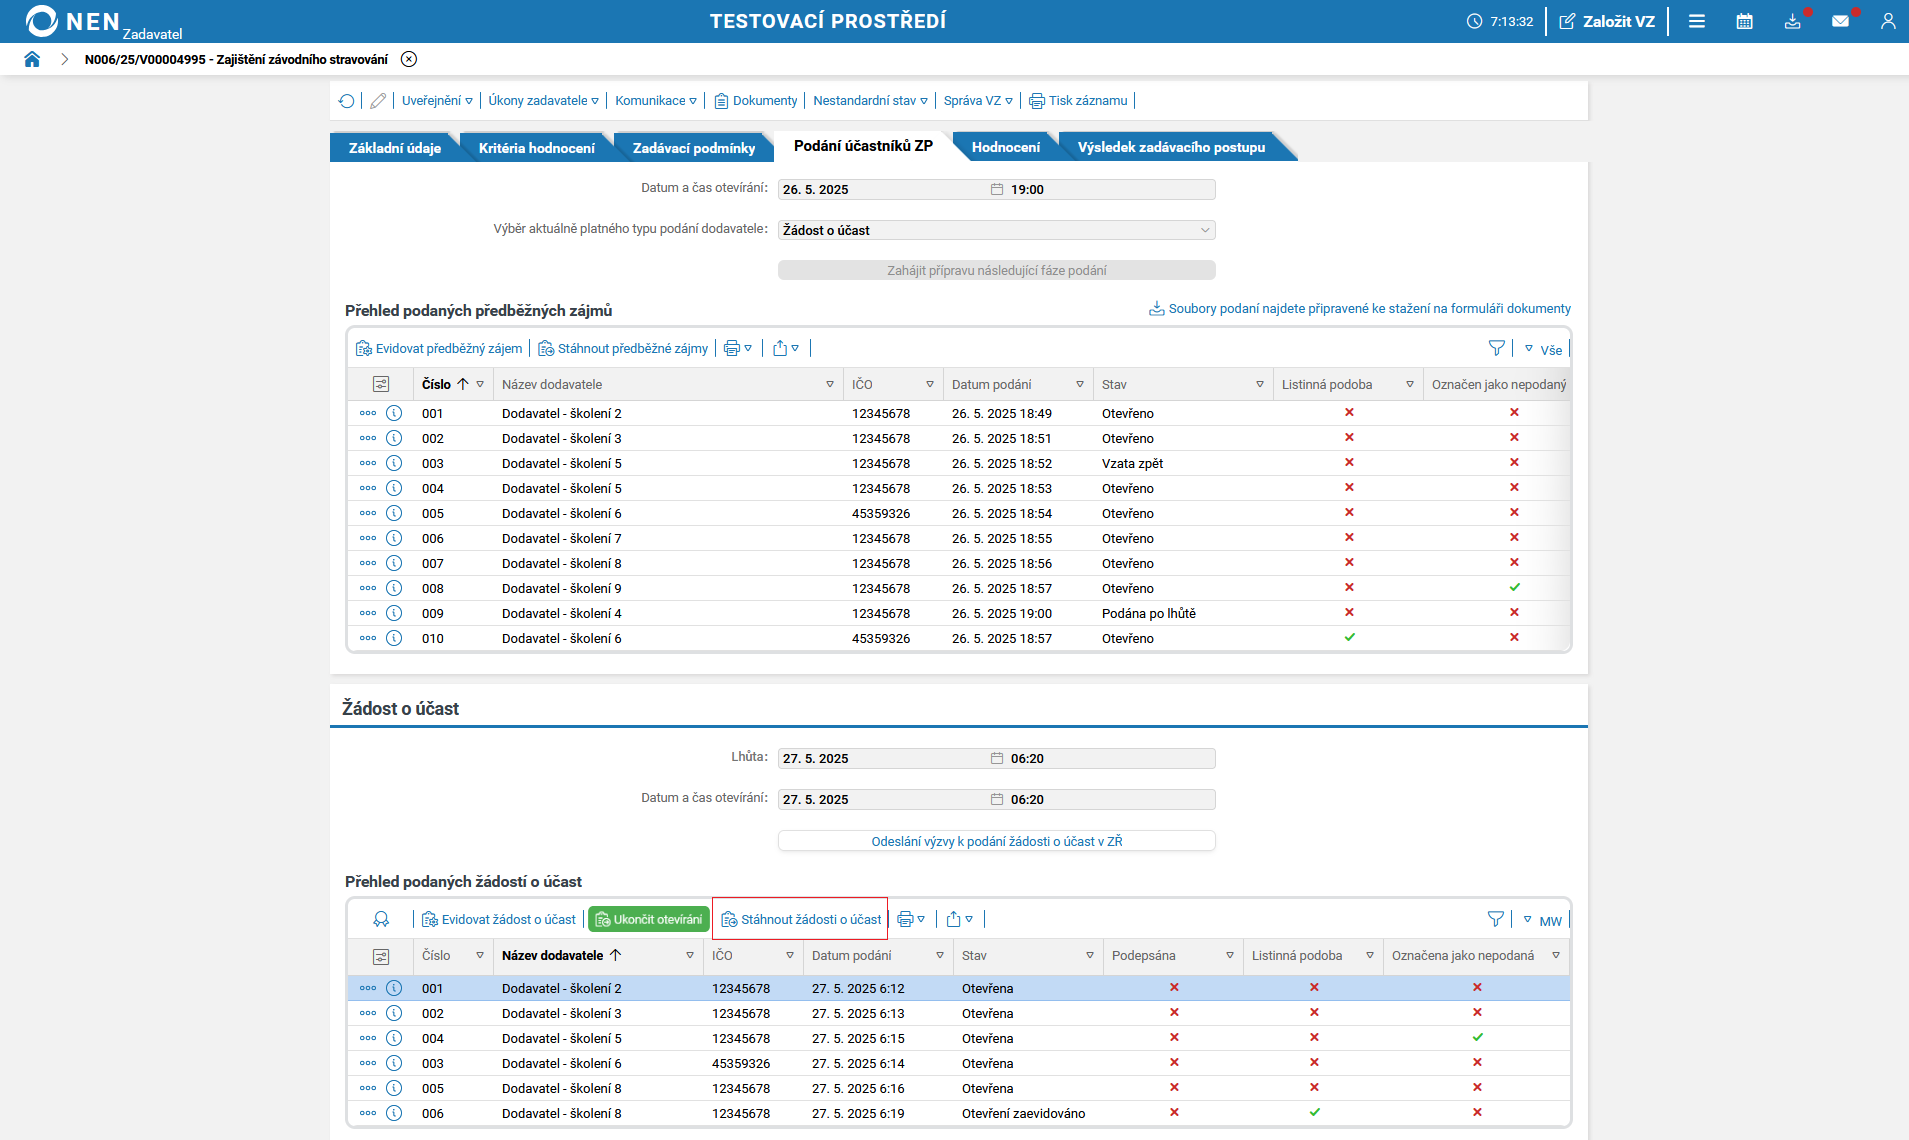Click the green Ukončit otevírání button

tap(649, 919)
